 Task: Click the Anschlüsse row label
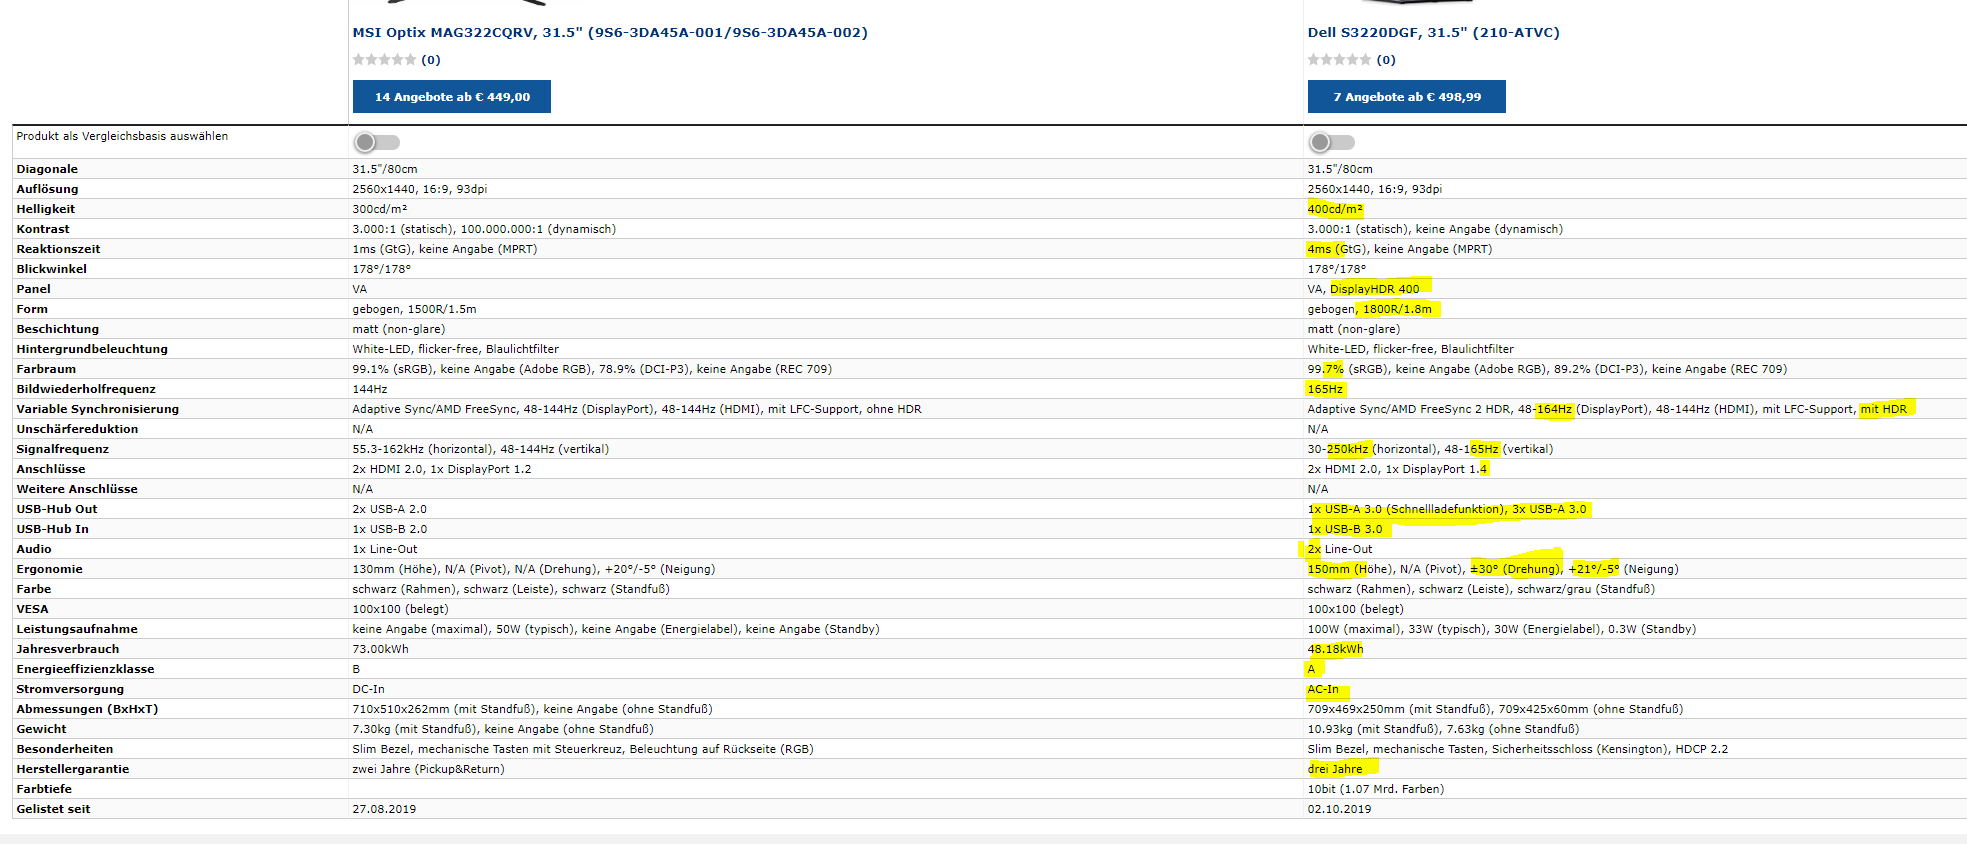(x=51, y=469)
